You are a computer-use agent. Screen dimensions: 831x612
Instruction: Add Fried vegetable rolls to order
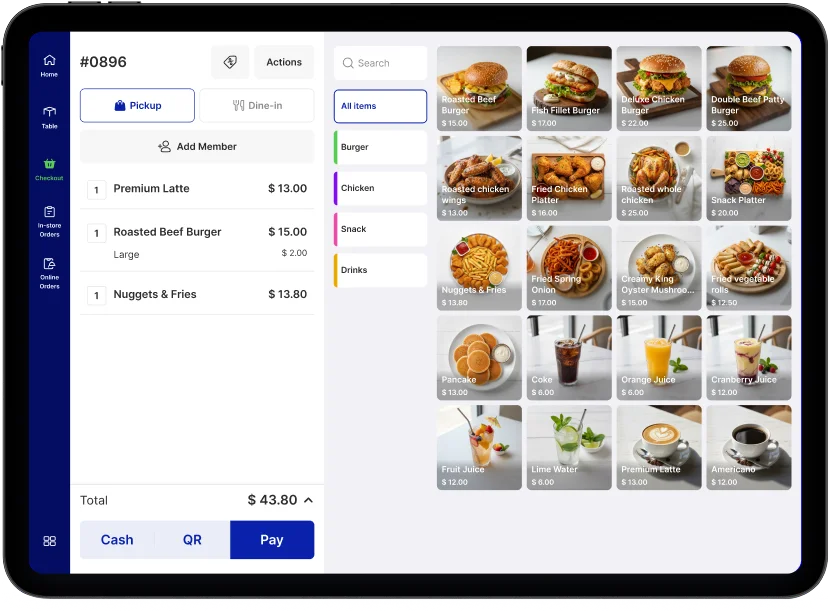[x=749, y=268]
